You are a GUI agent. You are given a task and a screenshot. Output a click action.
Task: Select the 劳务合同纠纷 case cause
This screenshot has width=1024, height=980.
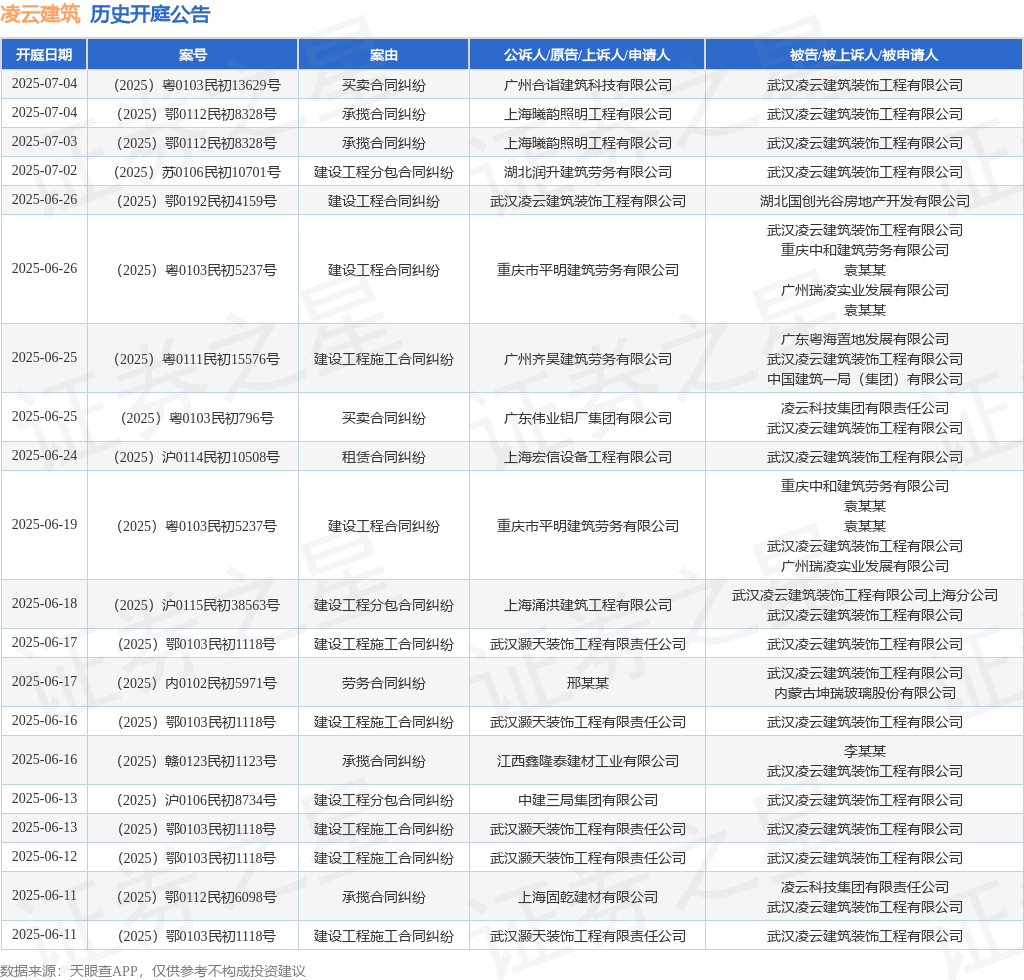(383, 684)
